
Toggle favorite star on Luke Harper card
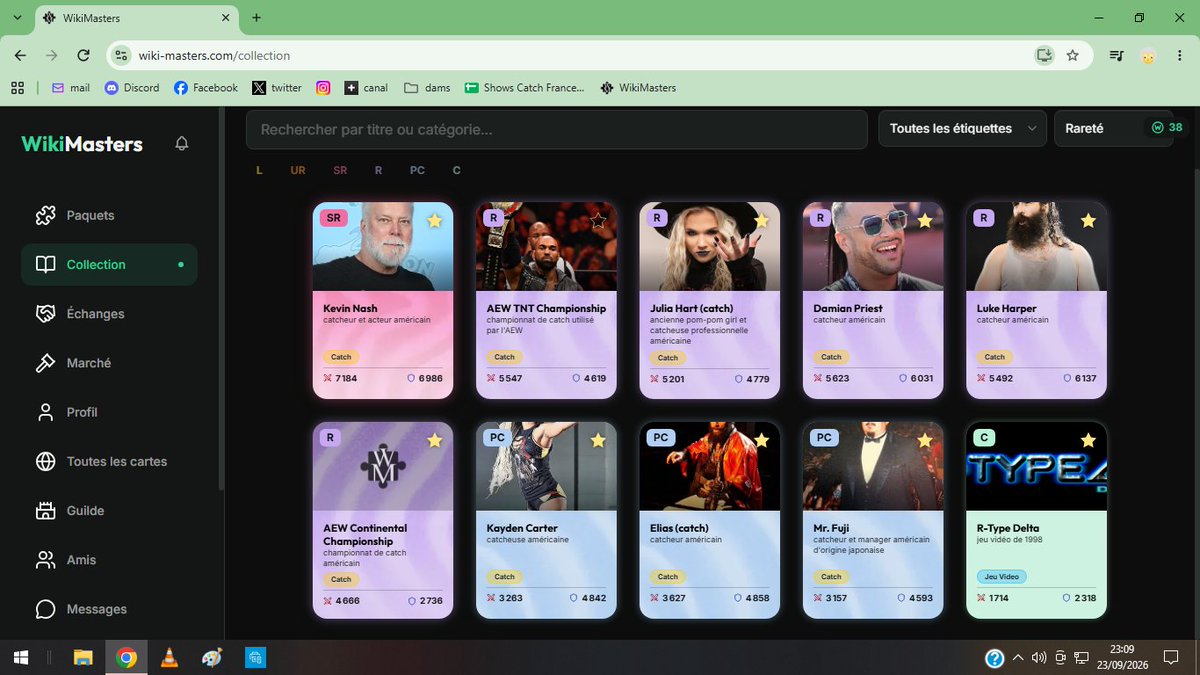pyautogui.click(x=1088, y=220)
